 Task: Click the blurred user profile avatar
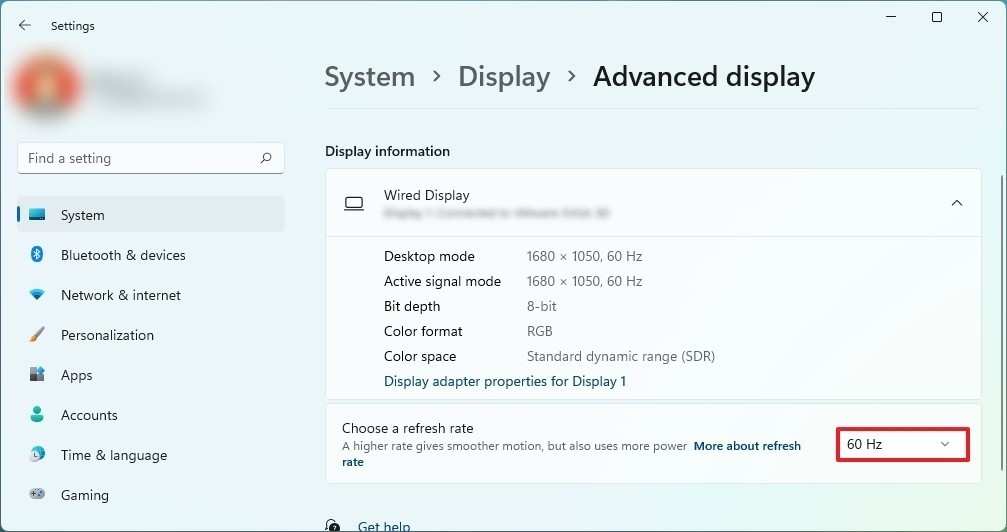click(44, 85)
